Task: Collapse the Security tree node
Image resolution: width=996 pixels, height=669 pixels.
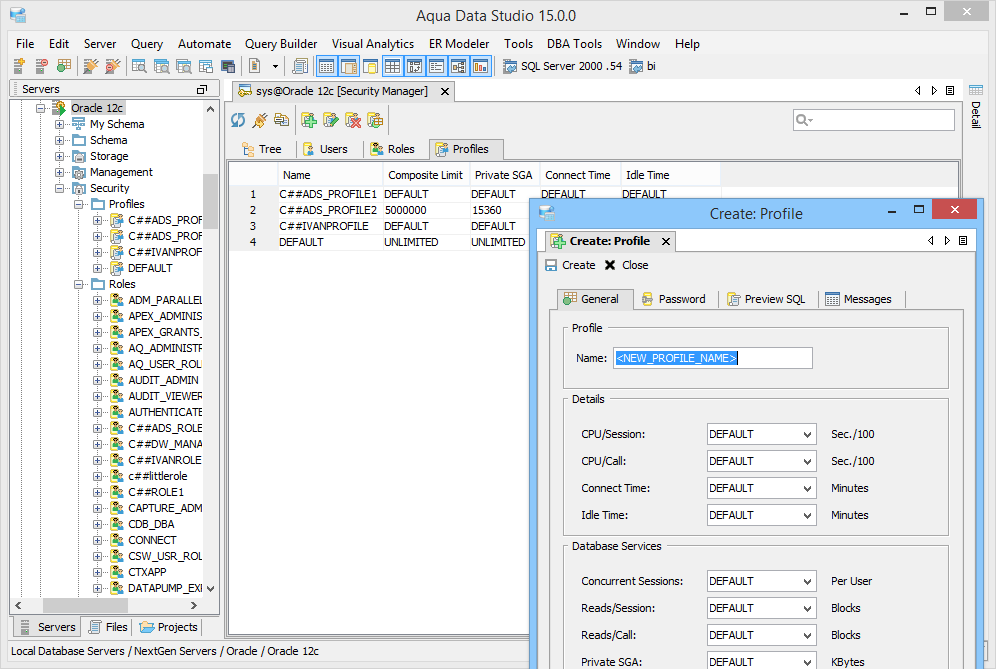Action: pos(59,188)
